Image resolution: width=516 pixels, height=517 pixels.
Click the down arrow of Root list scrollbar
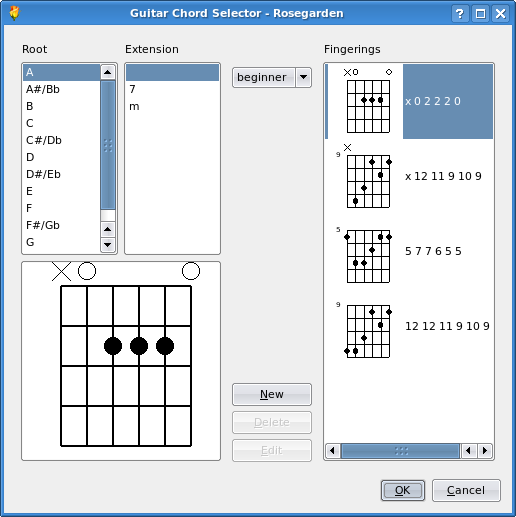pyautogui.click(x=107, y=245)
